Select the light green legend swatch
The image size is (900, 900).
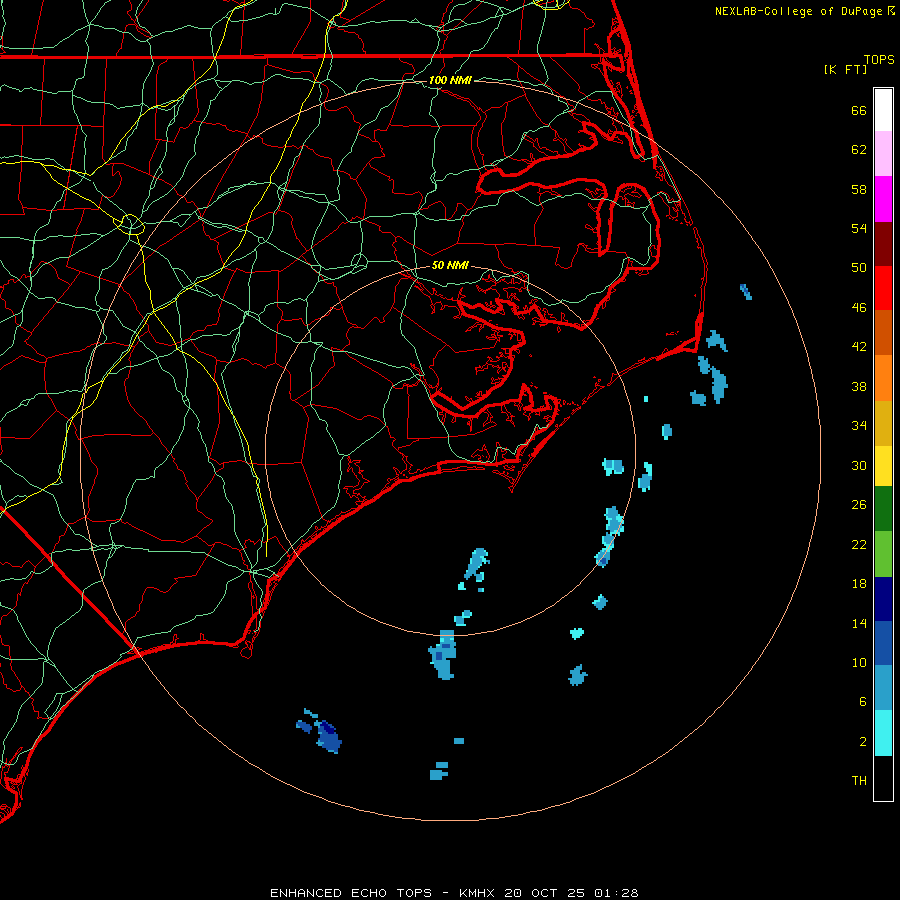[883, 554]
